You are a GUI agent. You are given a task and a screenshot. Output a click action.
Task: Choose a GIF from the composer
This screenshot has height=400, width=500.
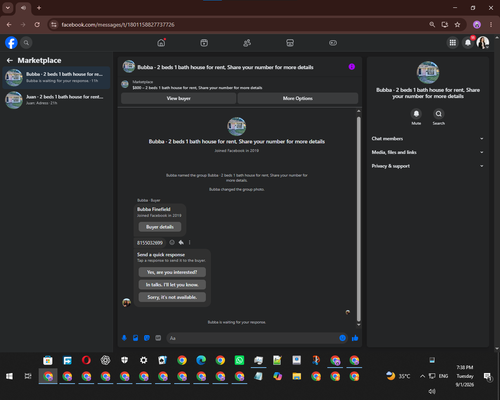[x=158, y=338]
